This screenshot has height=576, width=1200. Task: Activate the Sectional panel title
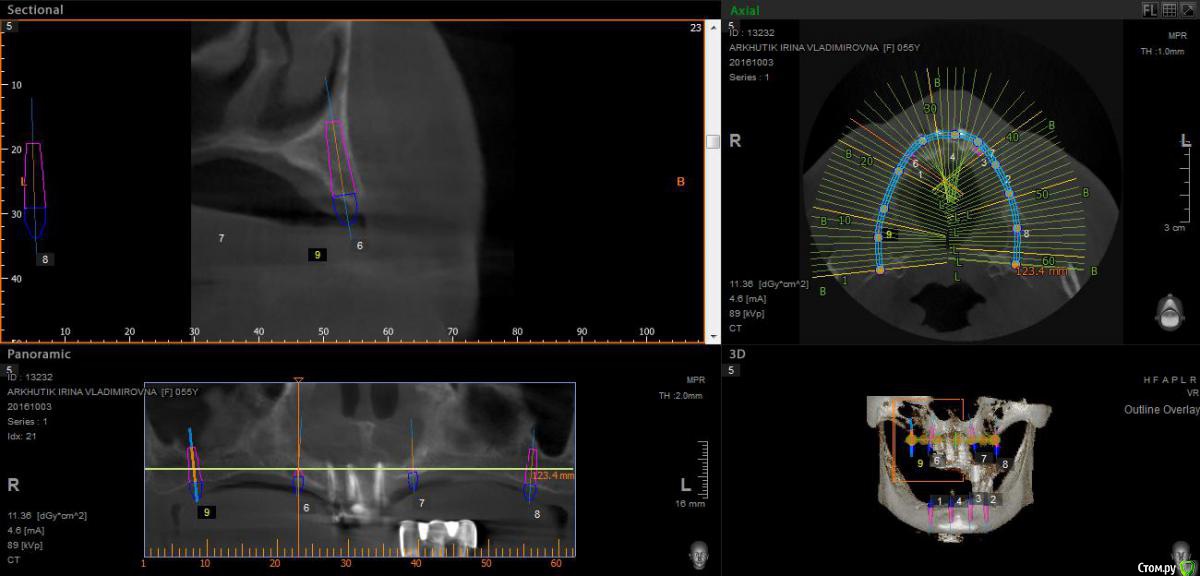pyautogui.click(x=35, y=10)
